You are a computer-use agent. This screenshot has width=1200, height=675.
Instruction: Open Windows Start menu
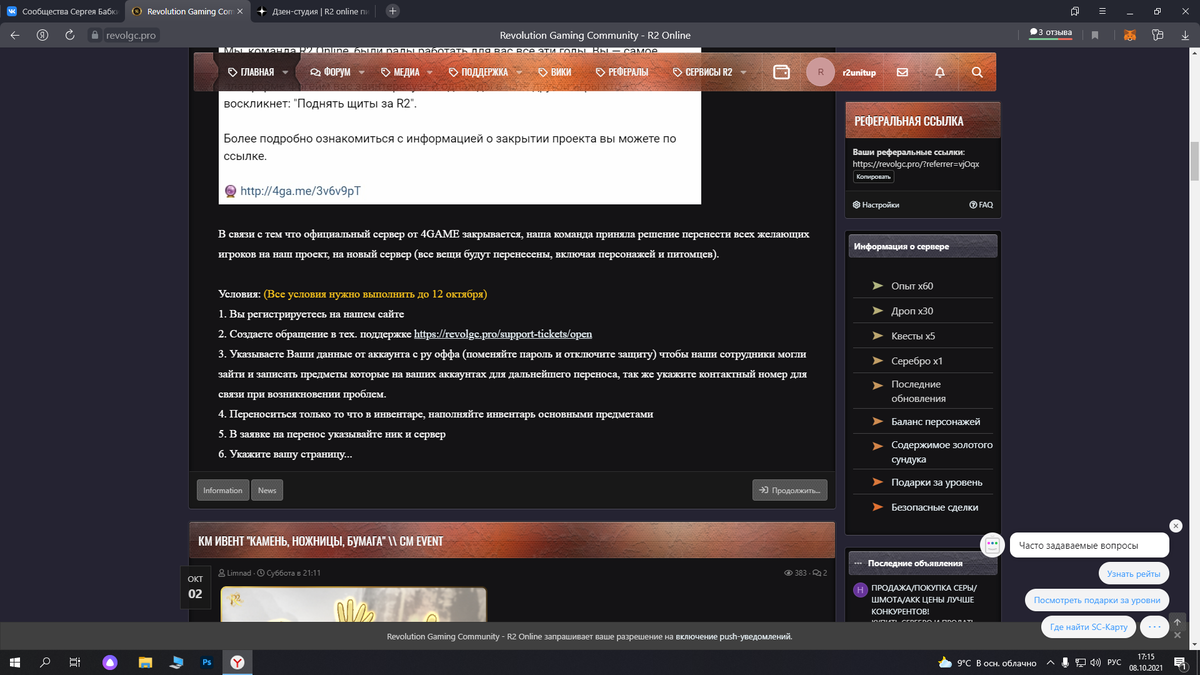click(x=15, y=662)
